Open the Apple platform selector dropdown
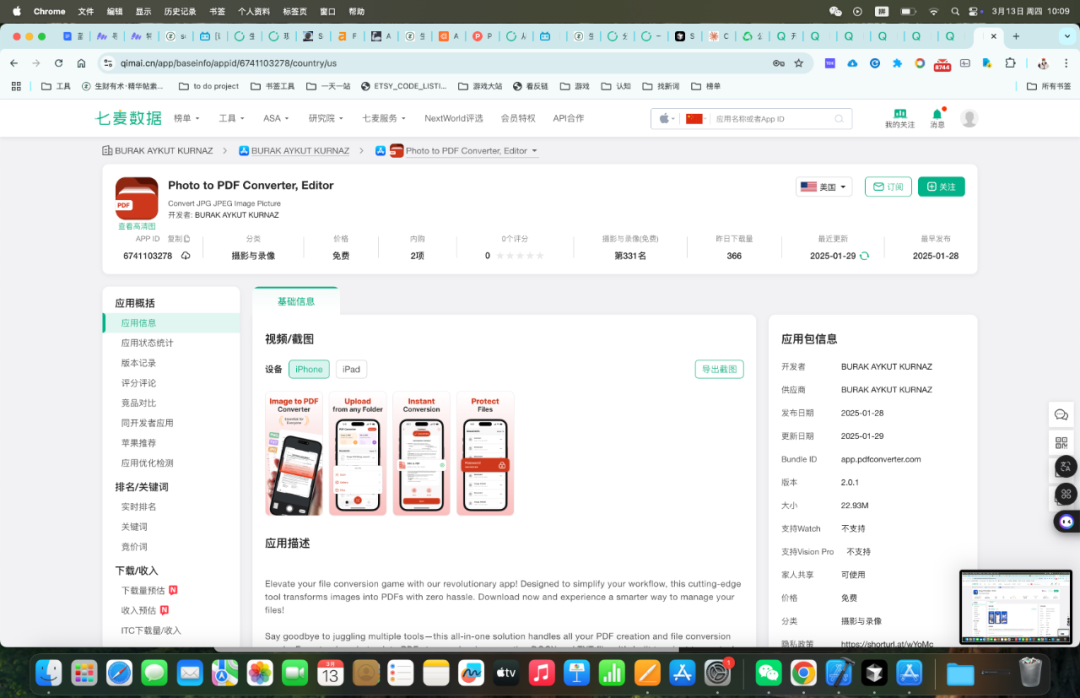 coord(667,119)
